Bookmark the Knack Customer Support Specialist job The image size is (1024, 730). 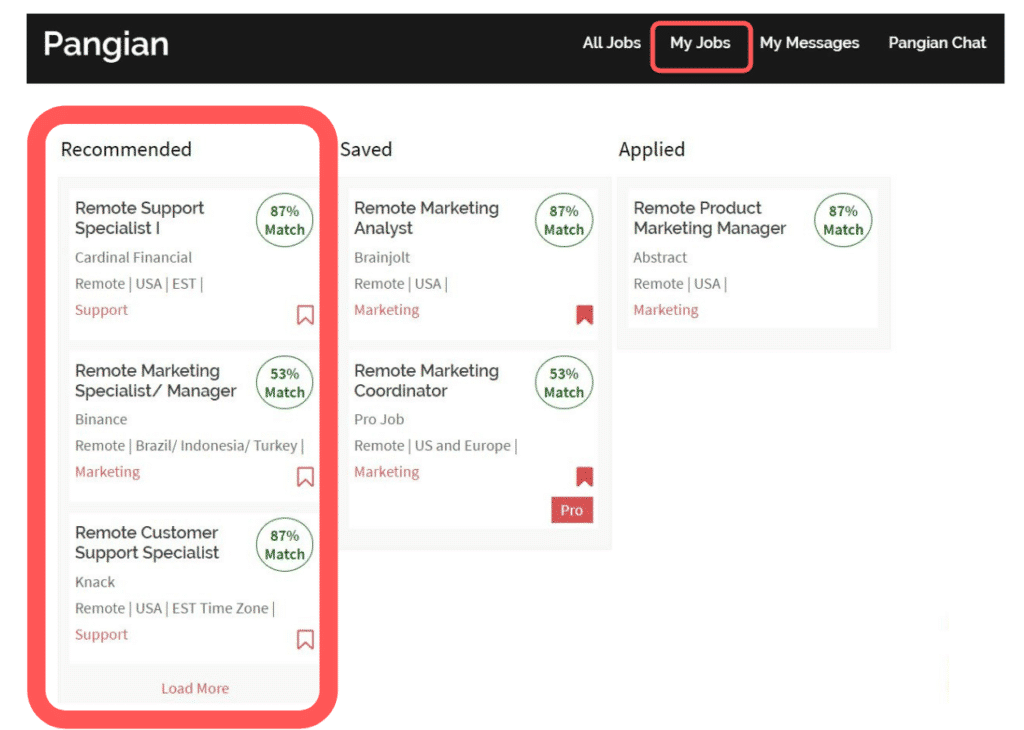(x=305, y=639)
